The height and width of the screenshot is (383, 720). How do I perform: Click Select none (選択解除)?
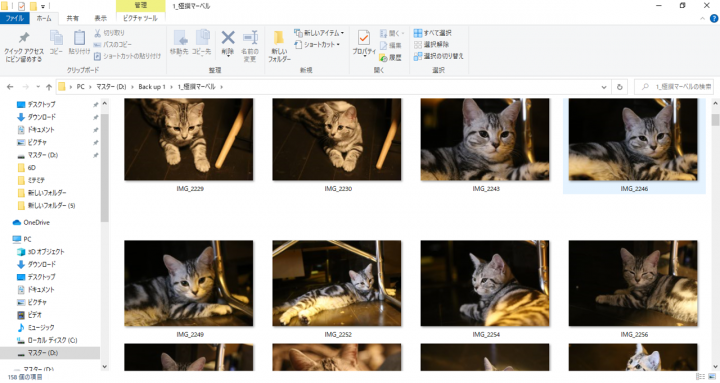[431, 45]
